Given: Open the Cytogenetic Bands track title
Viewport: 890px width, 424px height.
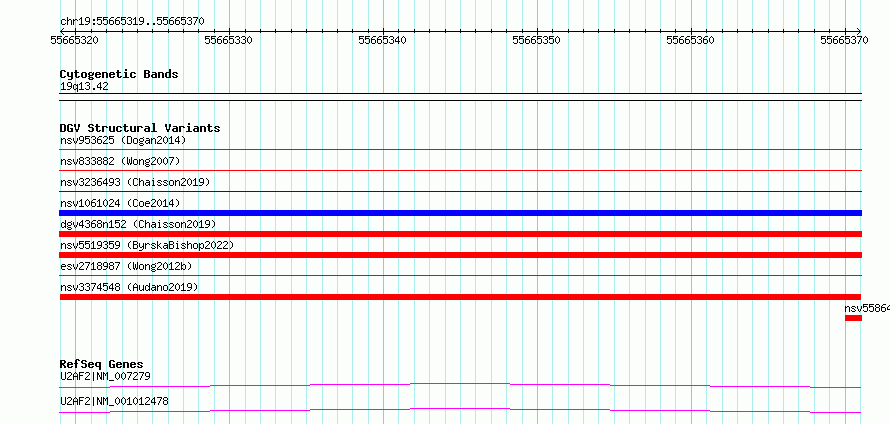Looking at the screenshot, I should pyautogui.click(x=119, y=74).
